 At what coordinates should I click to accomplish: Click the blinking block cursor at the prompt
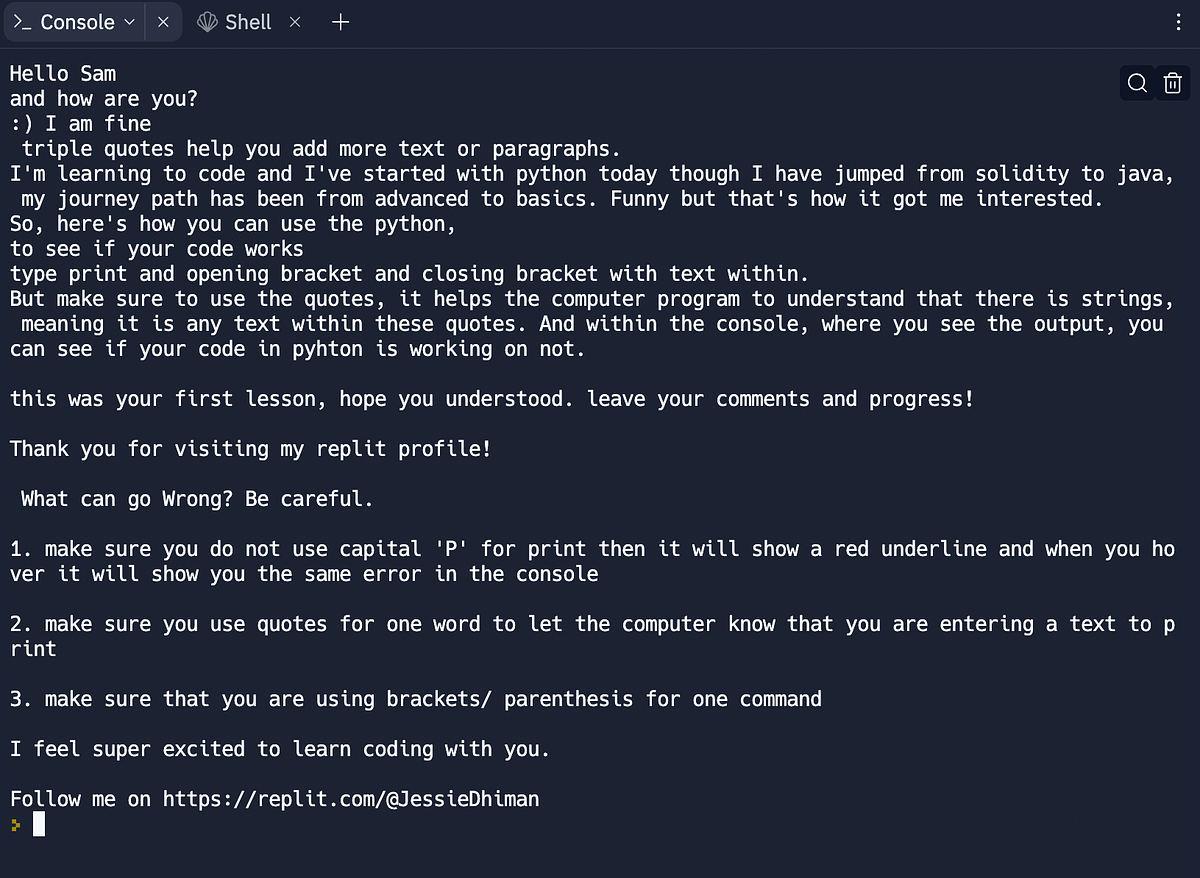40,823
